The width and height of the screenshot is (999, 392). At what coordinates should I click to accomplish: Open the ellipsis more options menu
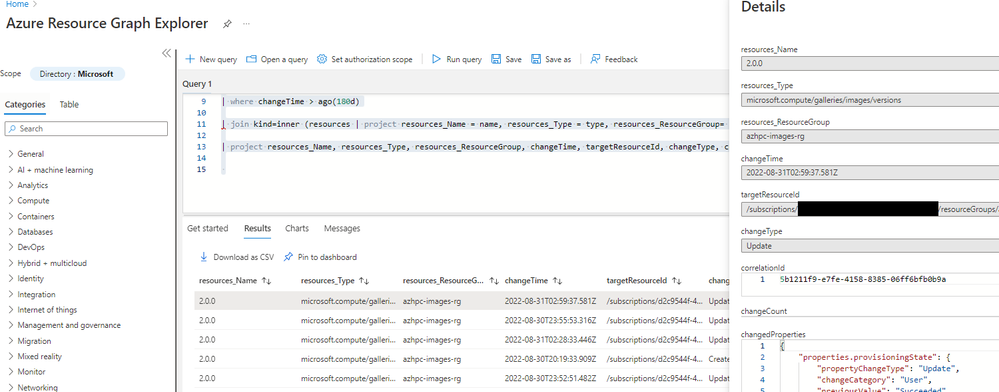point(247,24)
